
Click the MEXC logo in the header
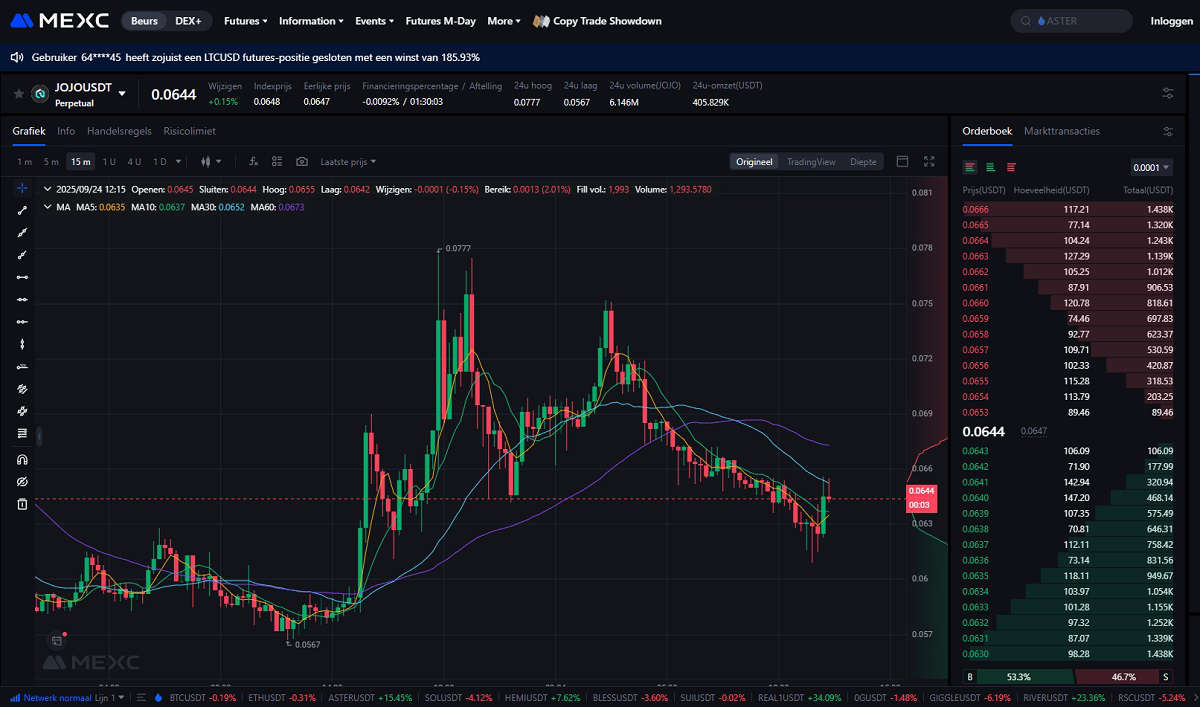pos(60,20)
